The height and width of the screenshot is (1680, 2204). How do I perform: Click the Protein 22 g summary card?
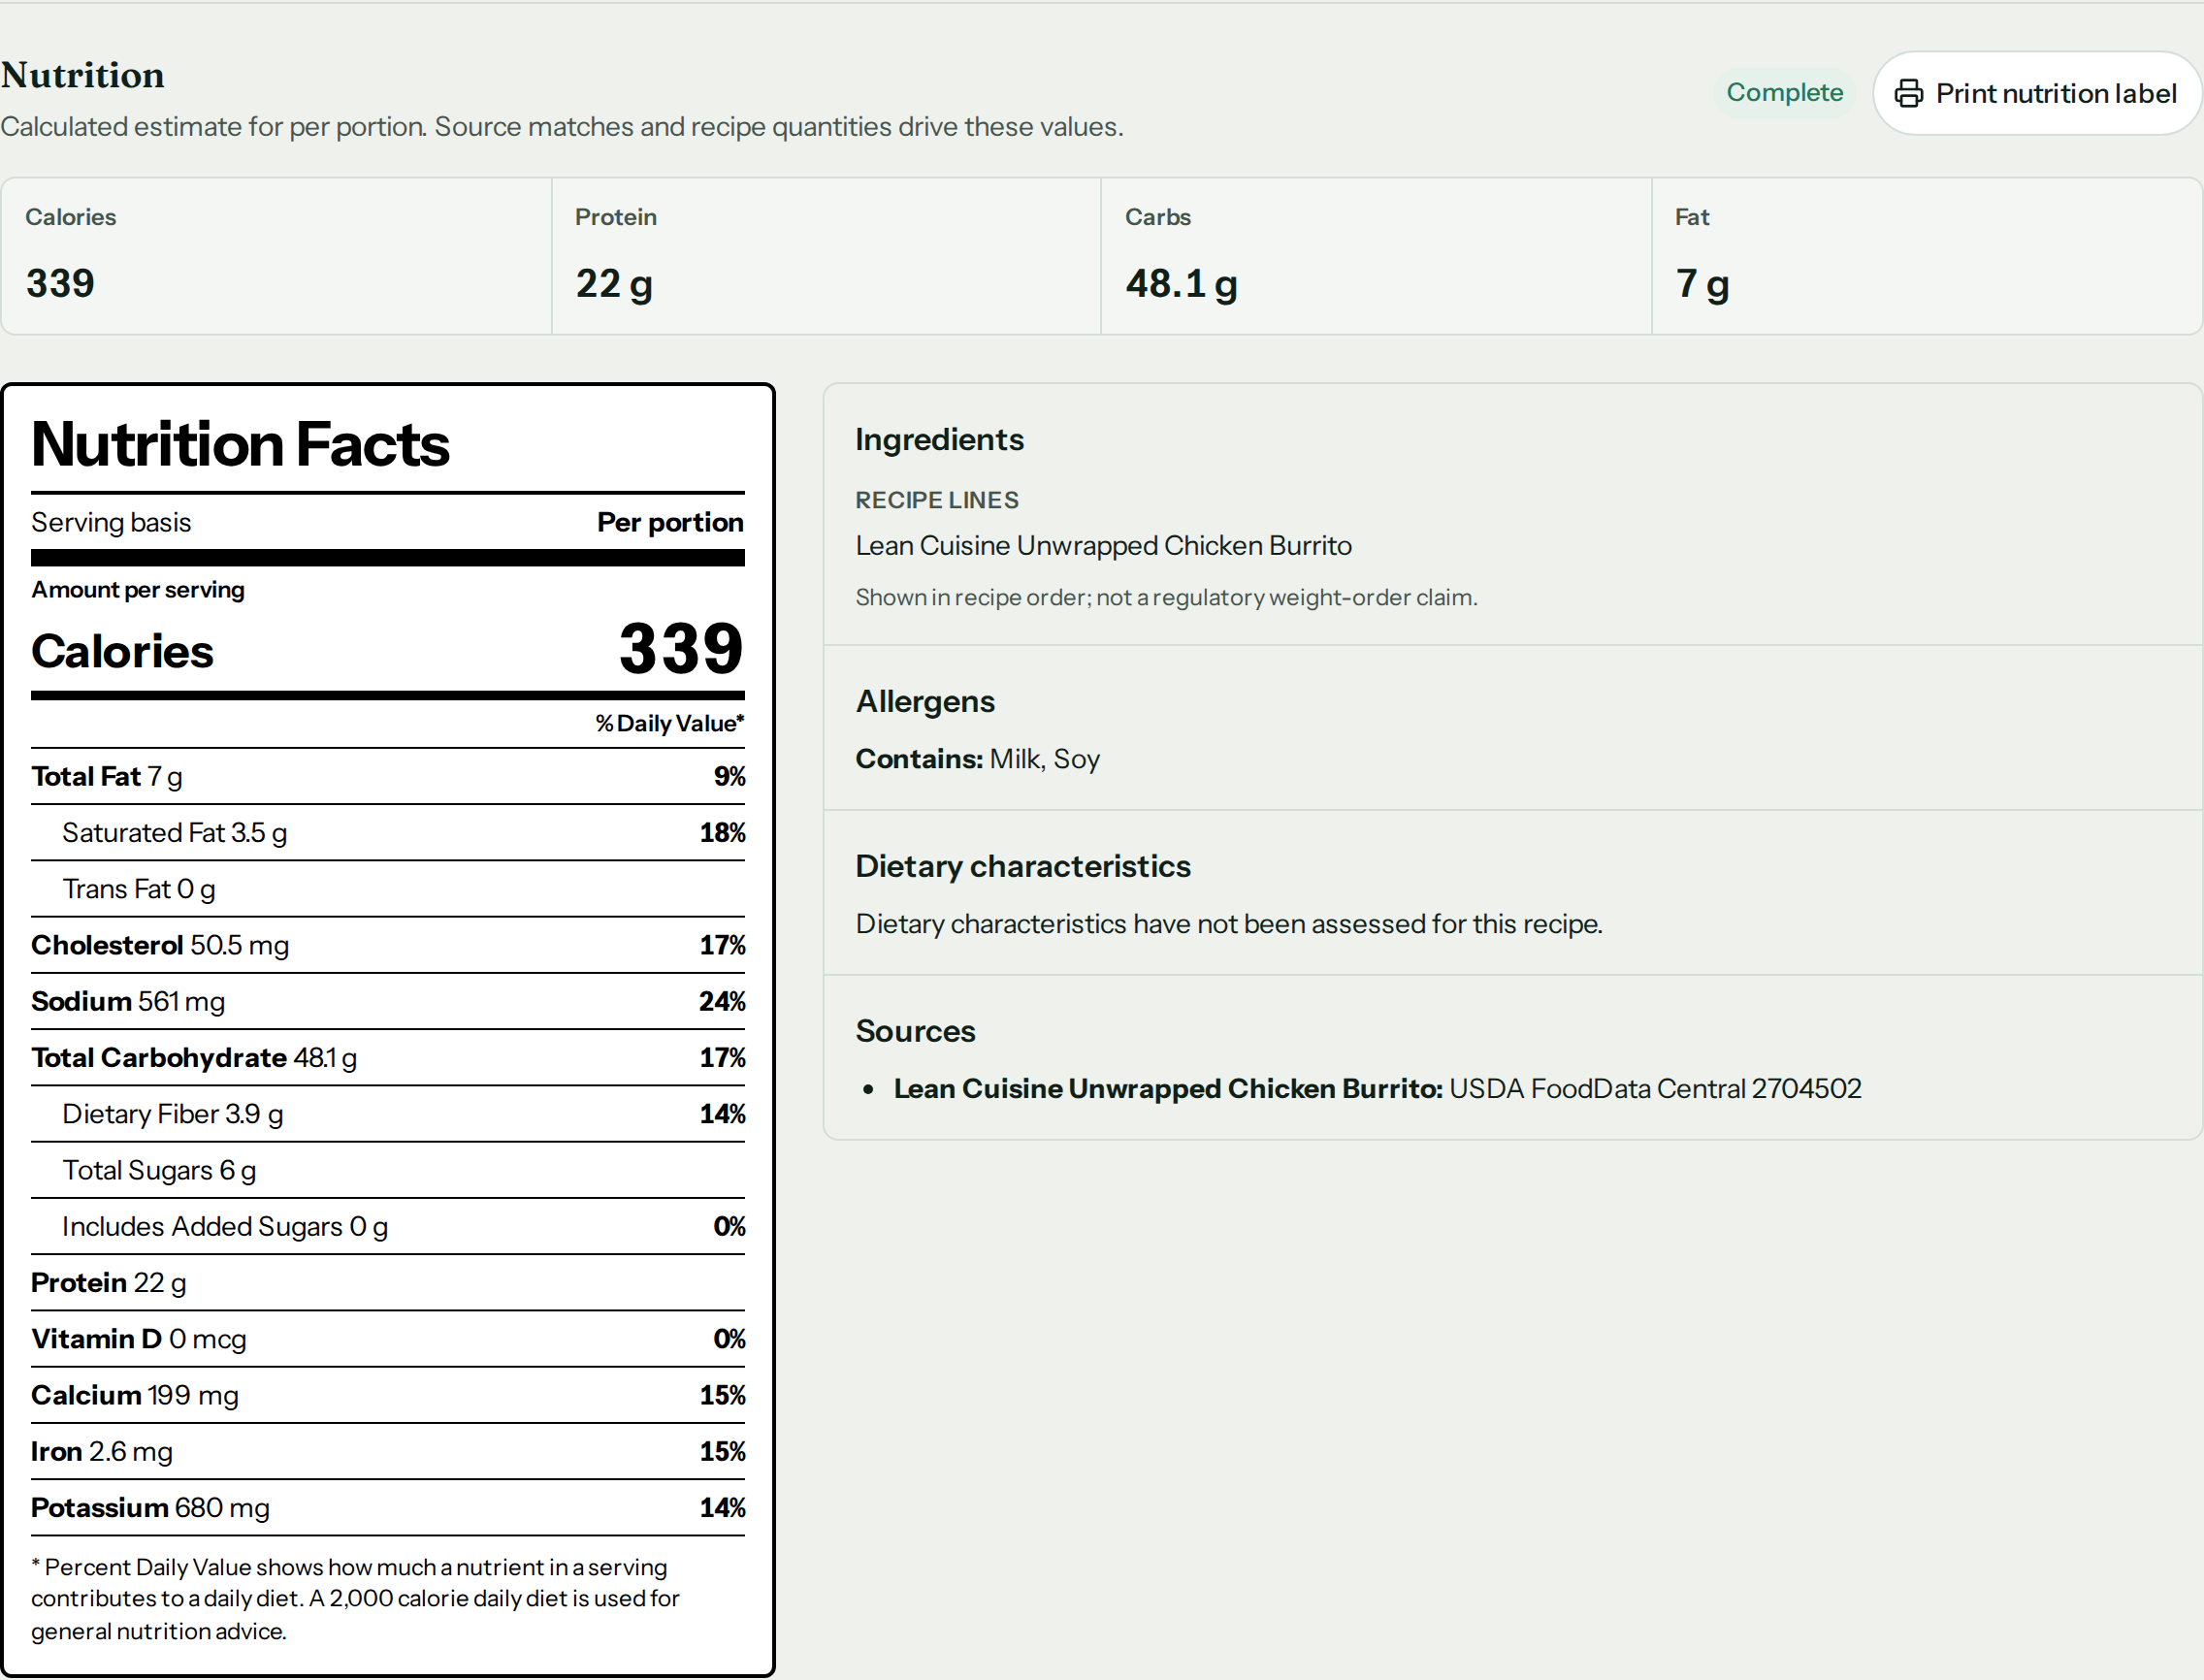coord(826,256)
